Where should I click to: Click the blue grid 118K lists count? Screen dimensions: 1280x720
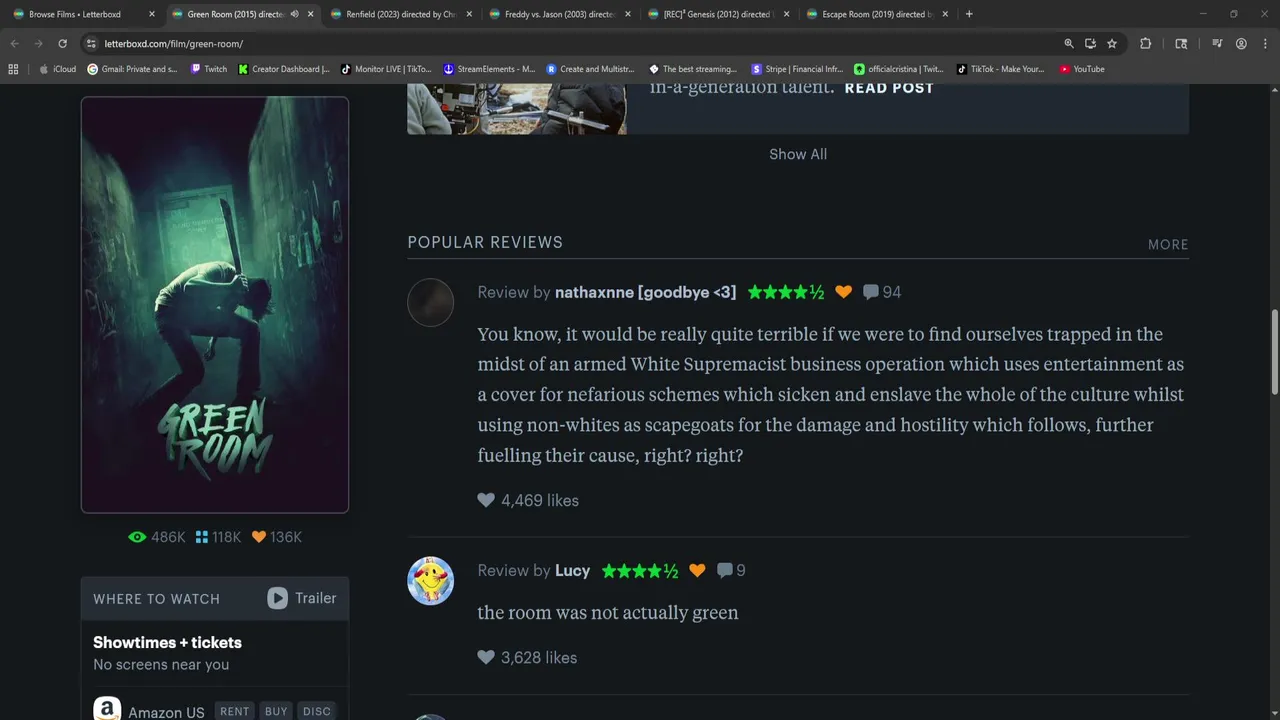point(218,537)
